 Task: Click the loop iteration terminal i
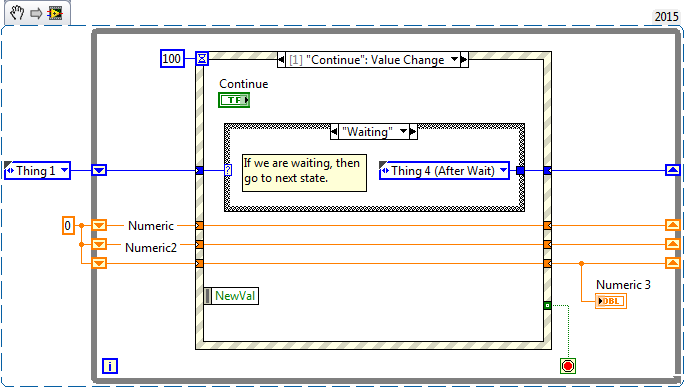[x=110, y=366]
